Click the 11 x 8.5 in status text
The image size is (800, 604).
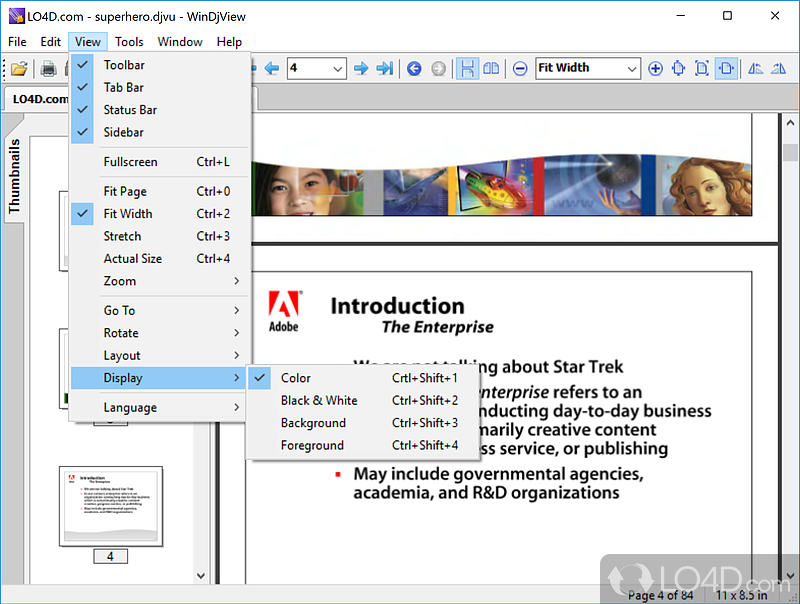tap(741, 595)
